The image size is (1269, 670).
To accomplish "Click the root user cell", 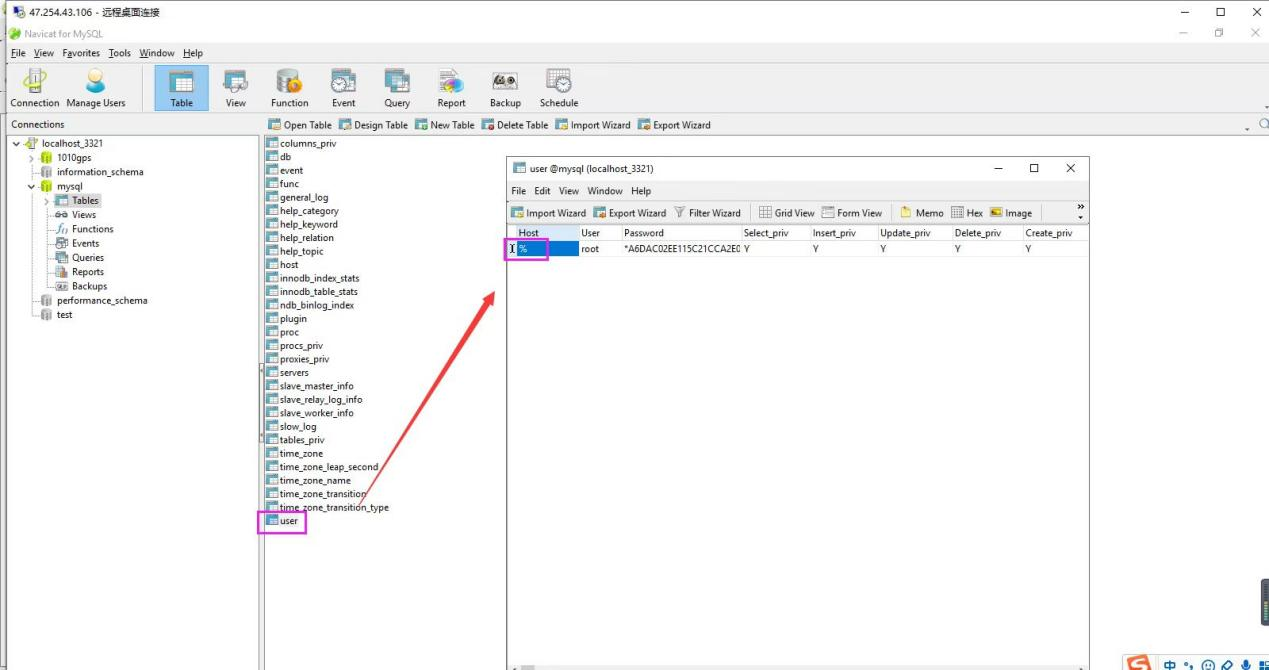I will tap(599, 249).
